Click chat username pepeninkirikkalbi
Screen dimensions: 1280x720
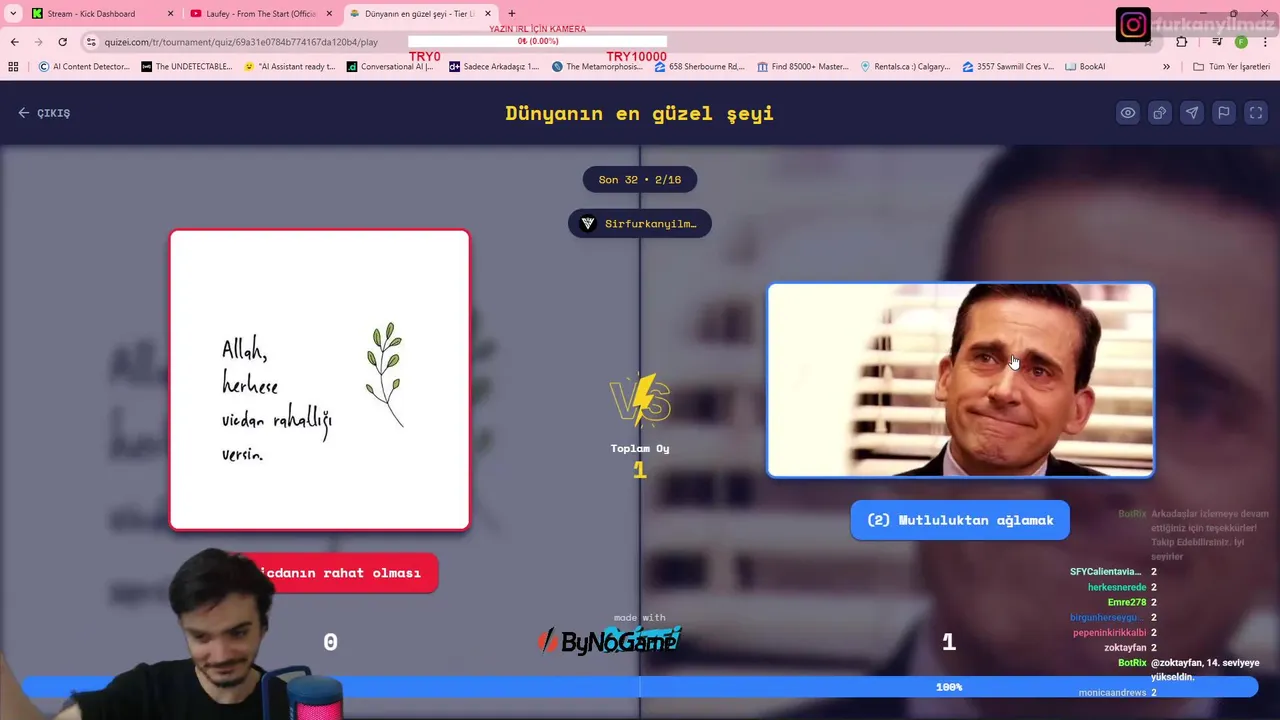point(1110,633)
